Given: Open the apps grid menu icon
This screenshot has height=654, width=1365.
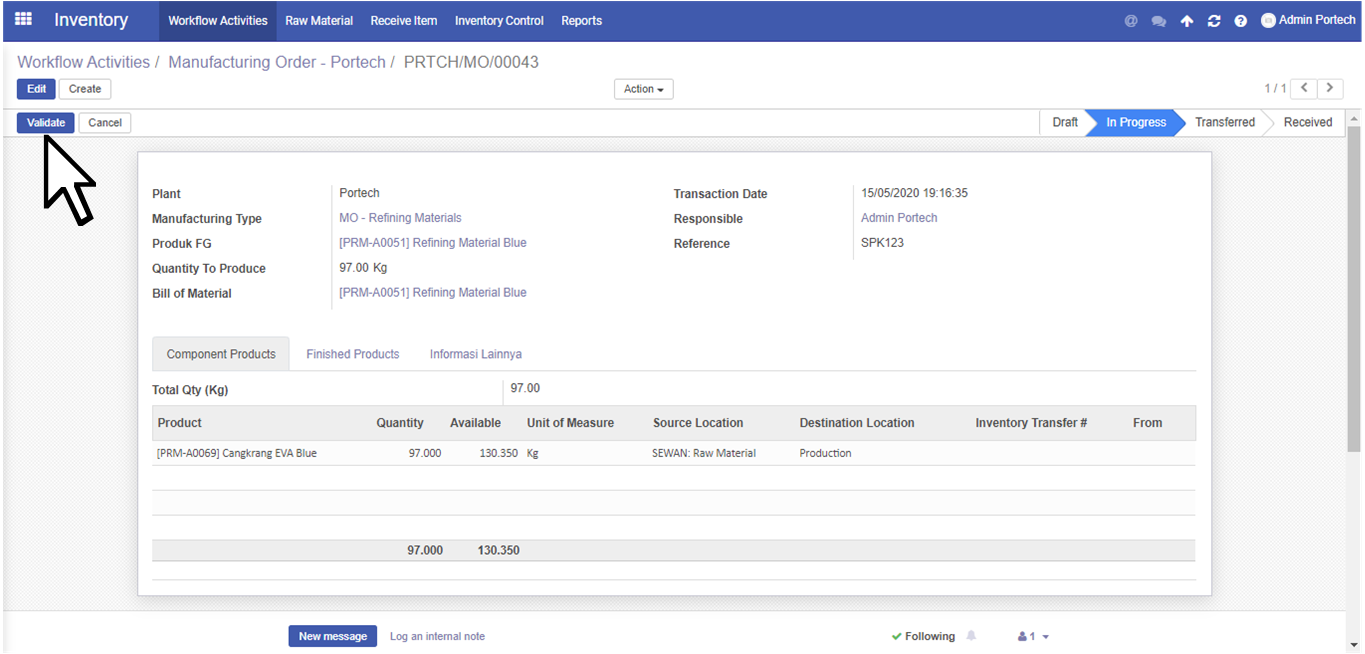Looking at the screenshot, I should (23, 20).
